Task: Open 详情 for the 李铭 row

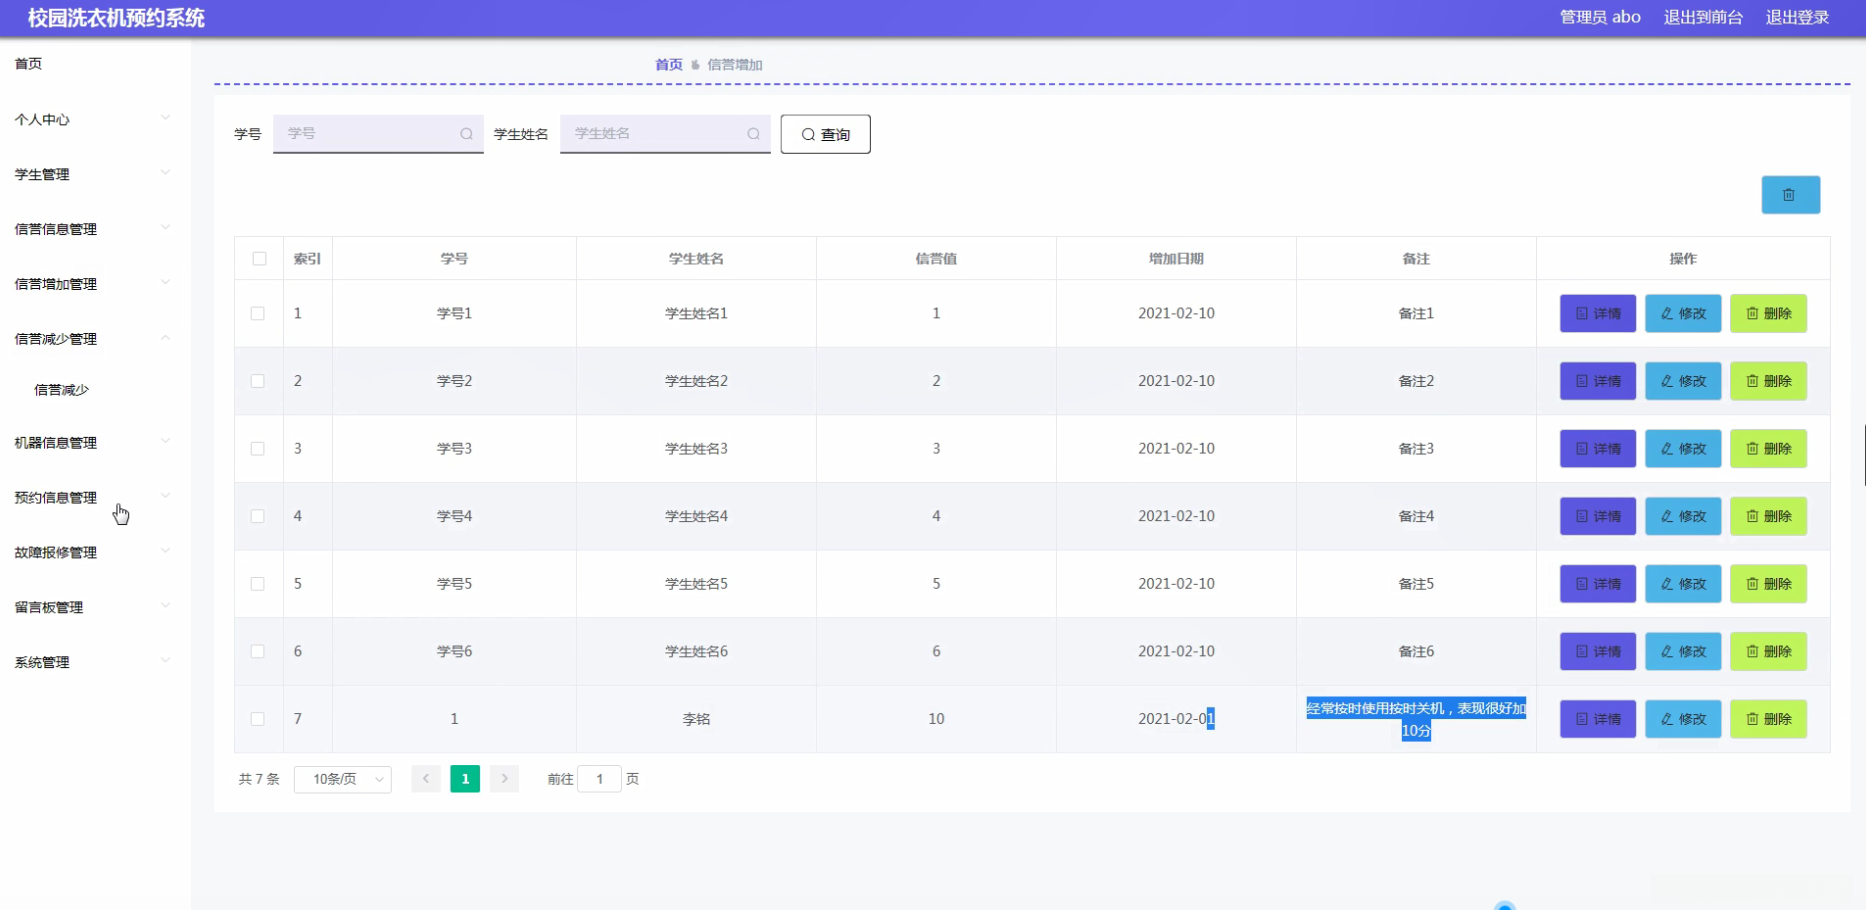Action: 1598,719
